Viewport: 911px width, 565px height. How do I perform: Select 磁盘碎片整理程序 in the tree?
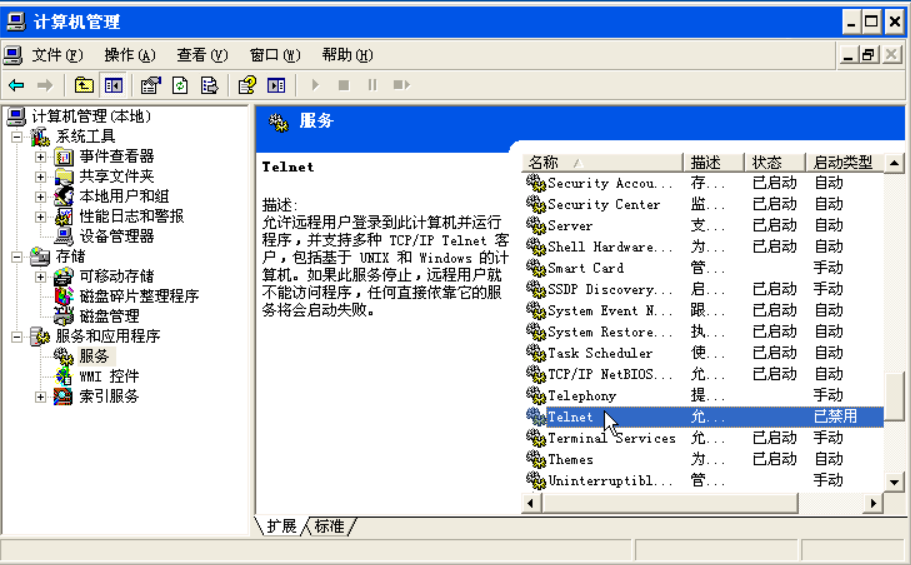click(139, 296)
